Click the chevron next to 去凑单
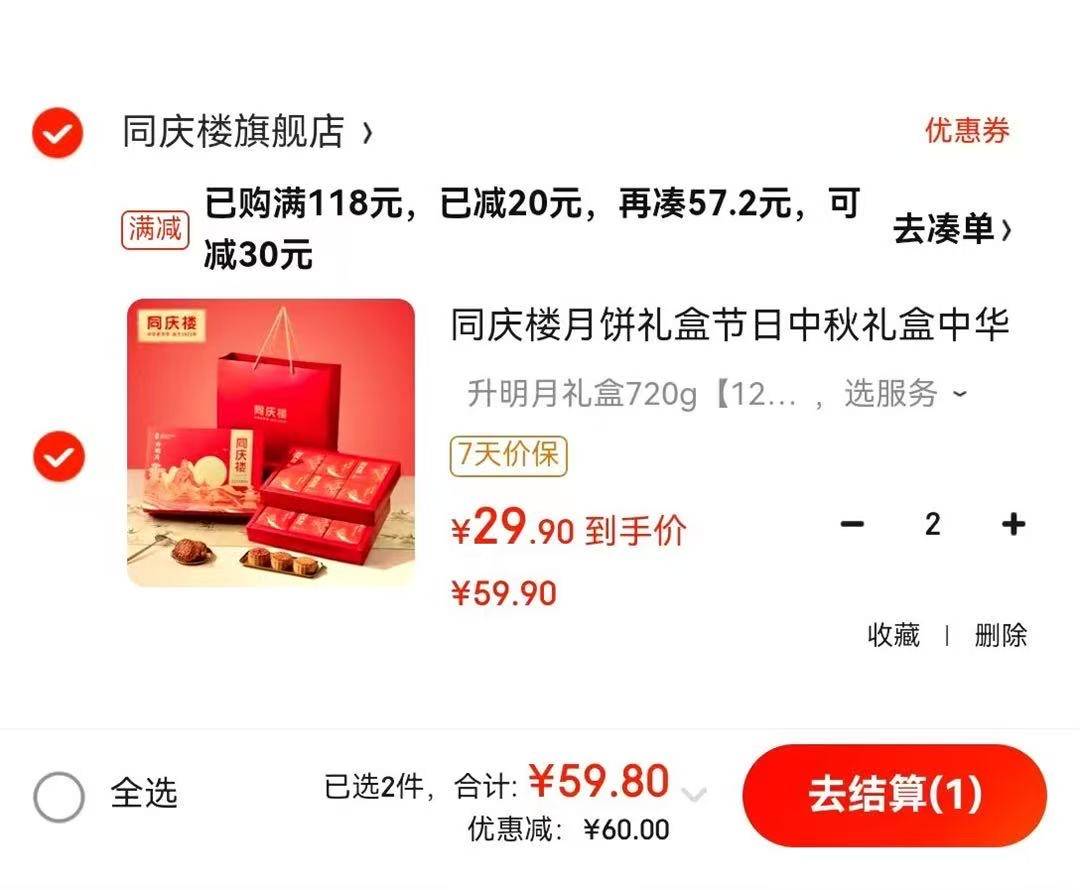Screen dimensions: 1080x890 click(1006, 229)
